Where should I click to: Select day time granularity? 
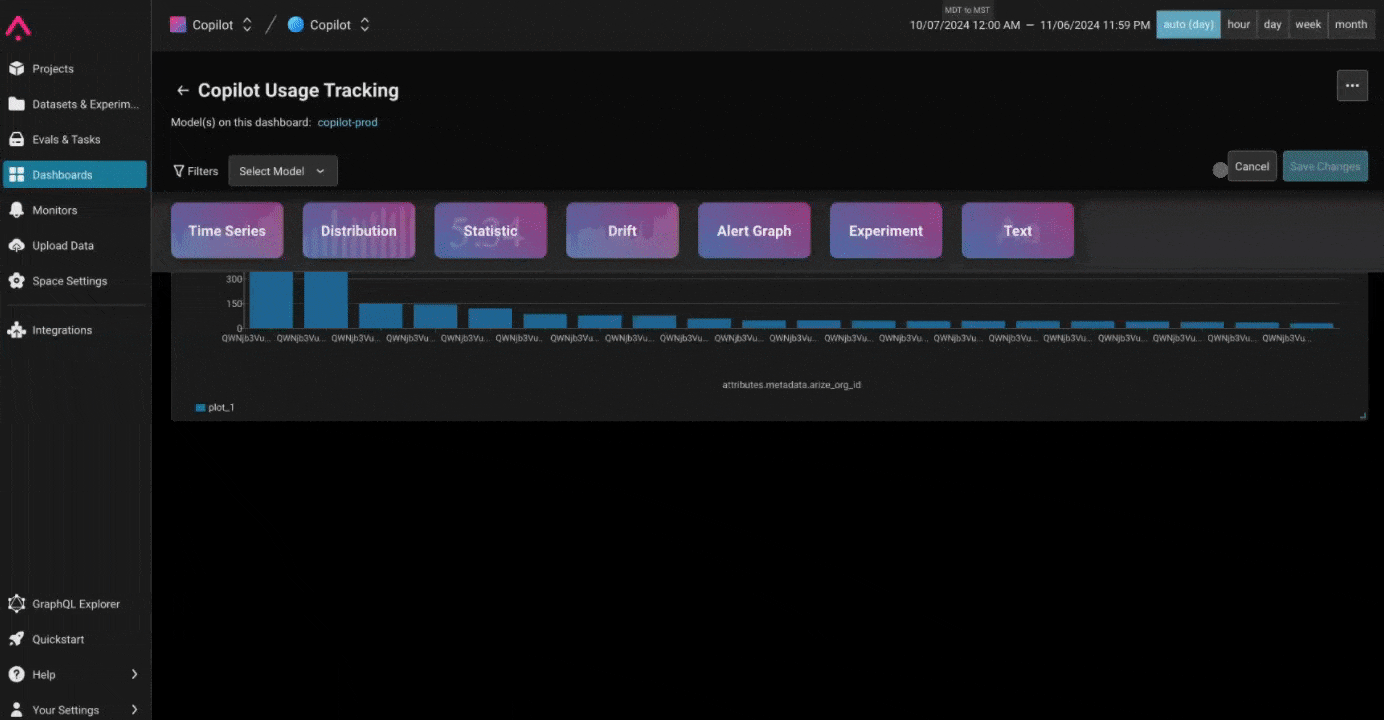[1272, 25]
